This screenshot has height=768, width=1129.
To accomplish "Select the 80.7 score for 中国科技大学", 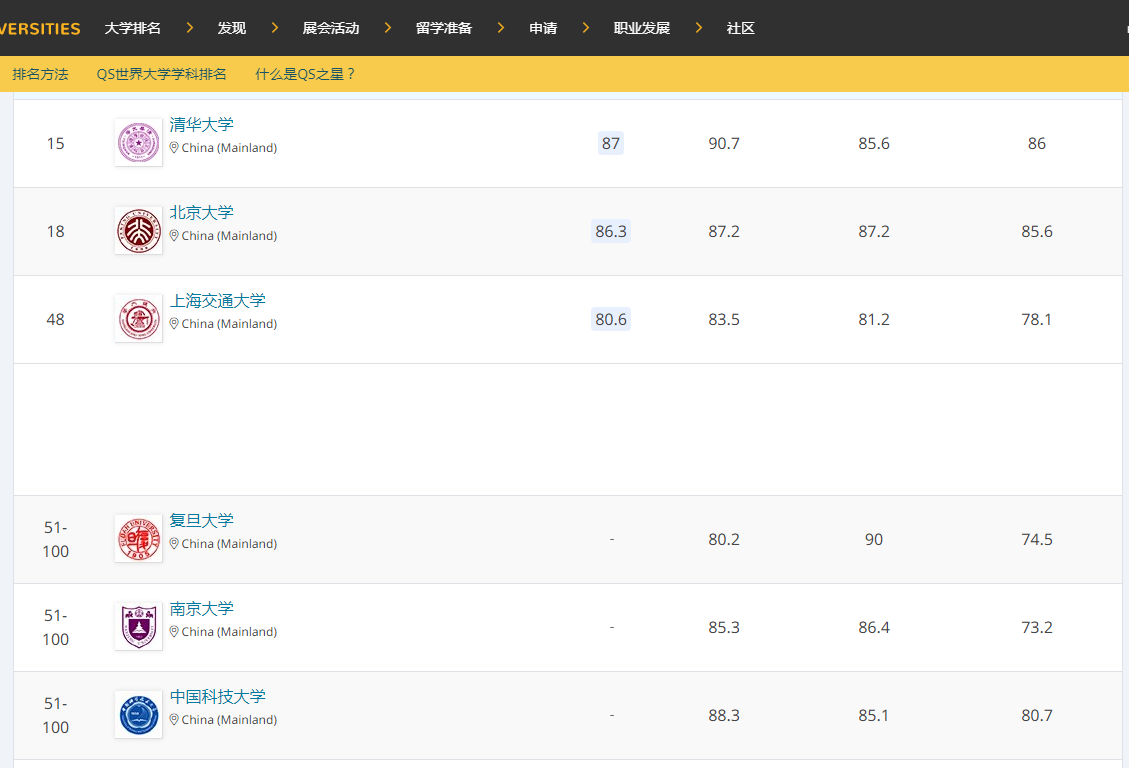I will [1037, 715].
